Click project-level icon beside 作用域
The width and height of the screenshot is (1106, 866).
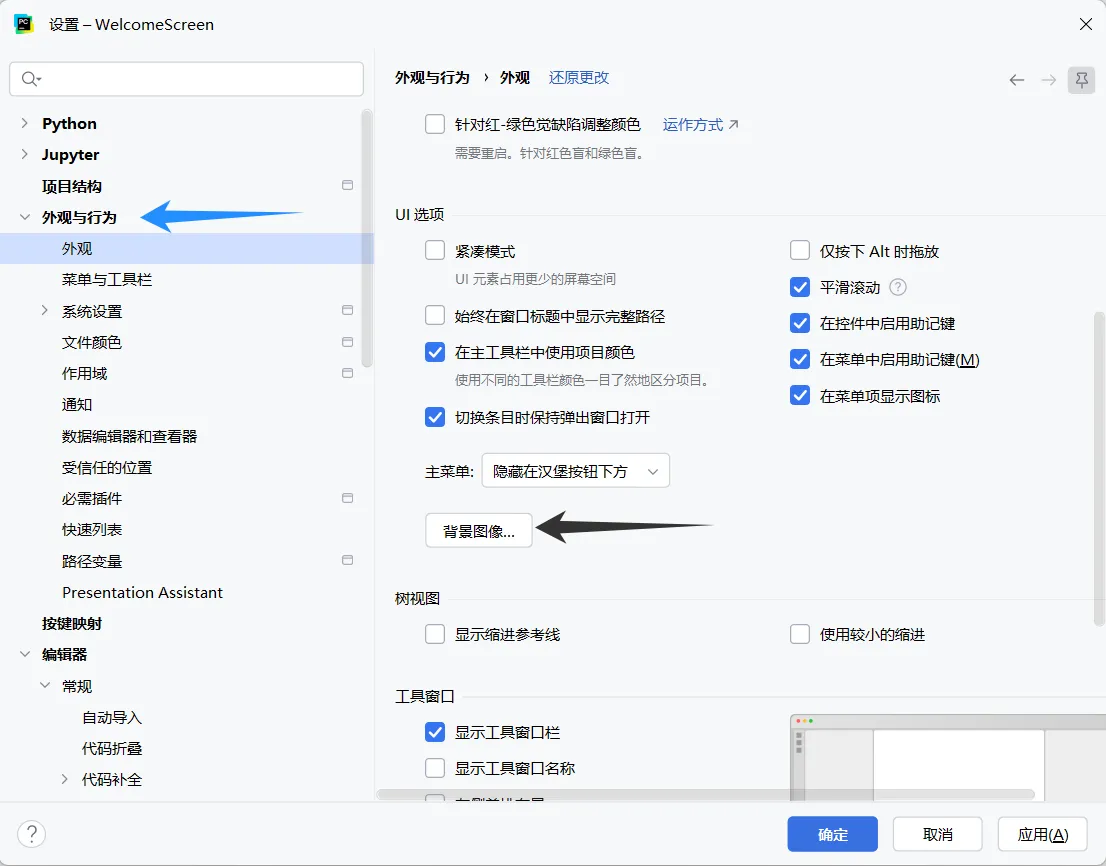point(347,373)
